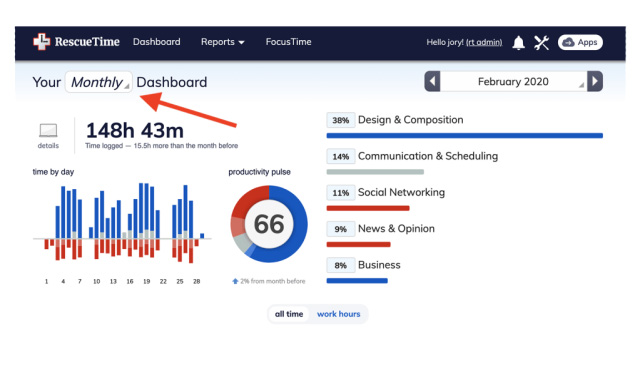Go to next month arrow

coord(595,82)
